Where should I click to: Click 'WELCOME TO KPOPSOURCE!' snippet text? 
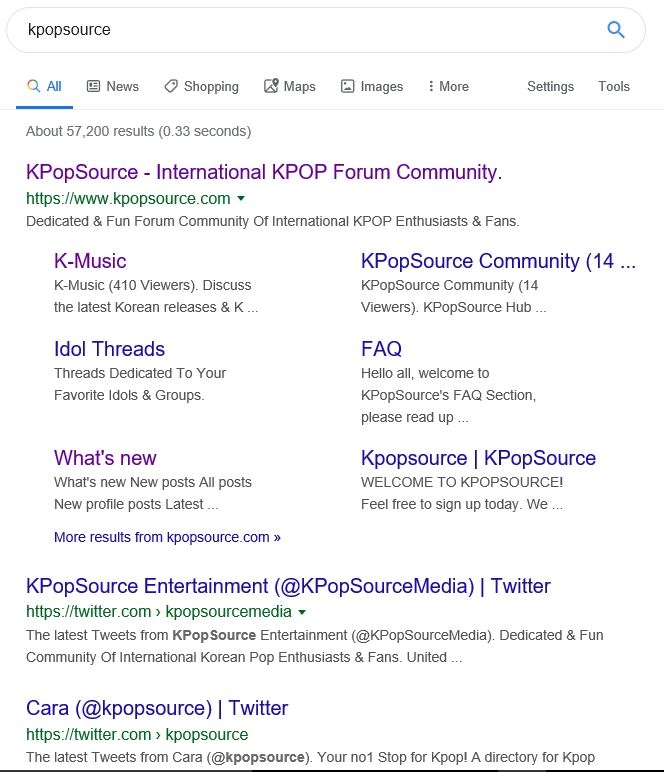coord(462,482)
